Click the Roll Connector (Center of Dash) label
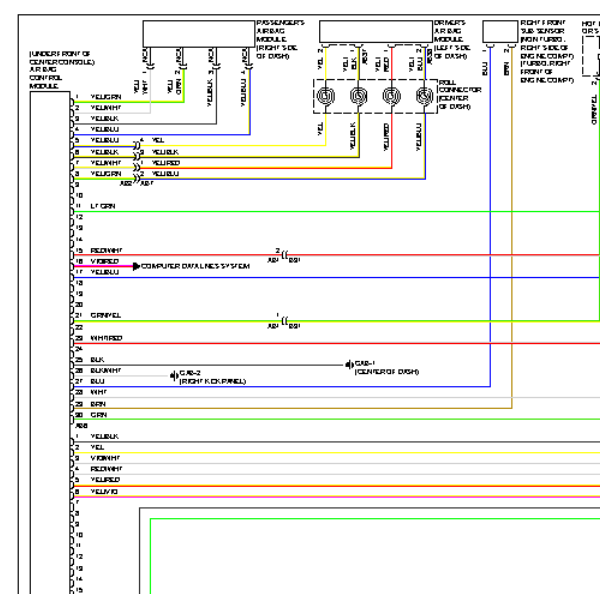 click(460, 94)
